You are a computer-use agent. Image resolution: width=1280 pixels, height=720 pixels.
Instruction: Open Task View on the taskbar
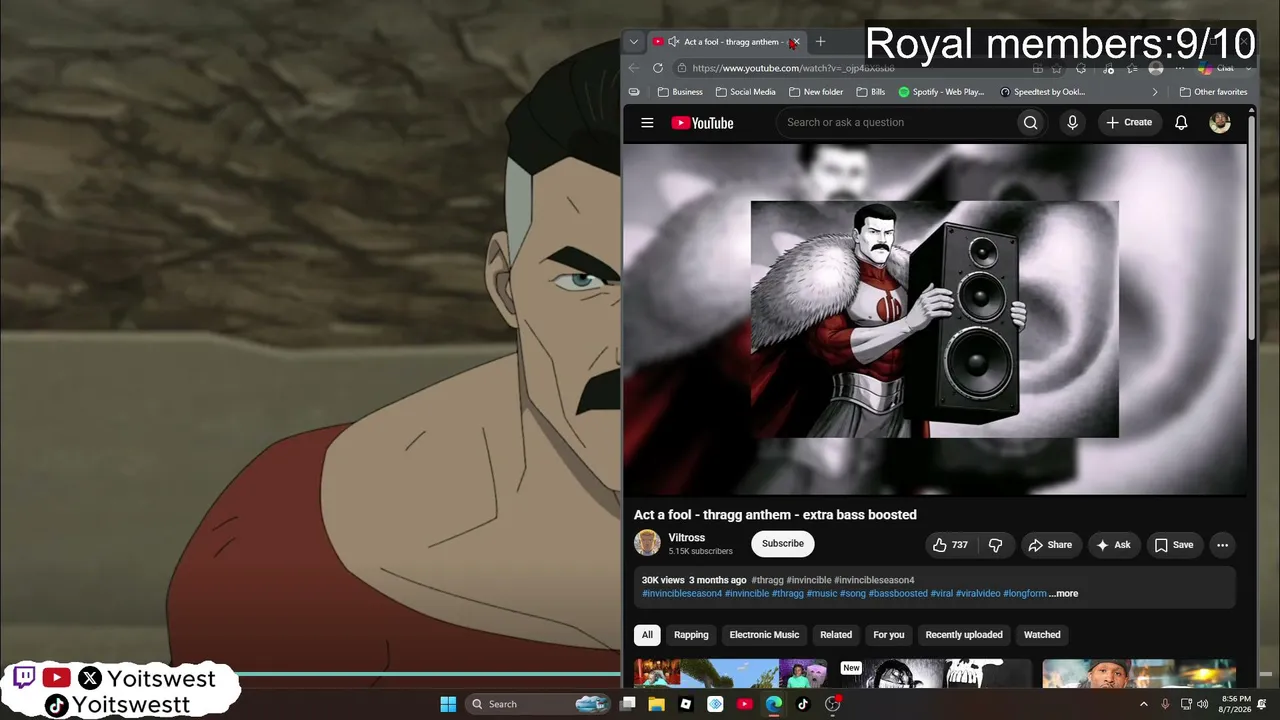(x=627, y=704)
